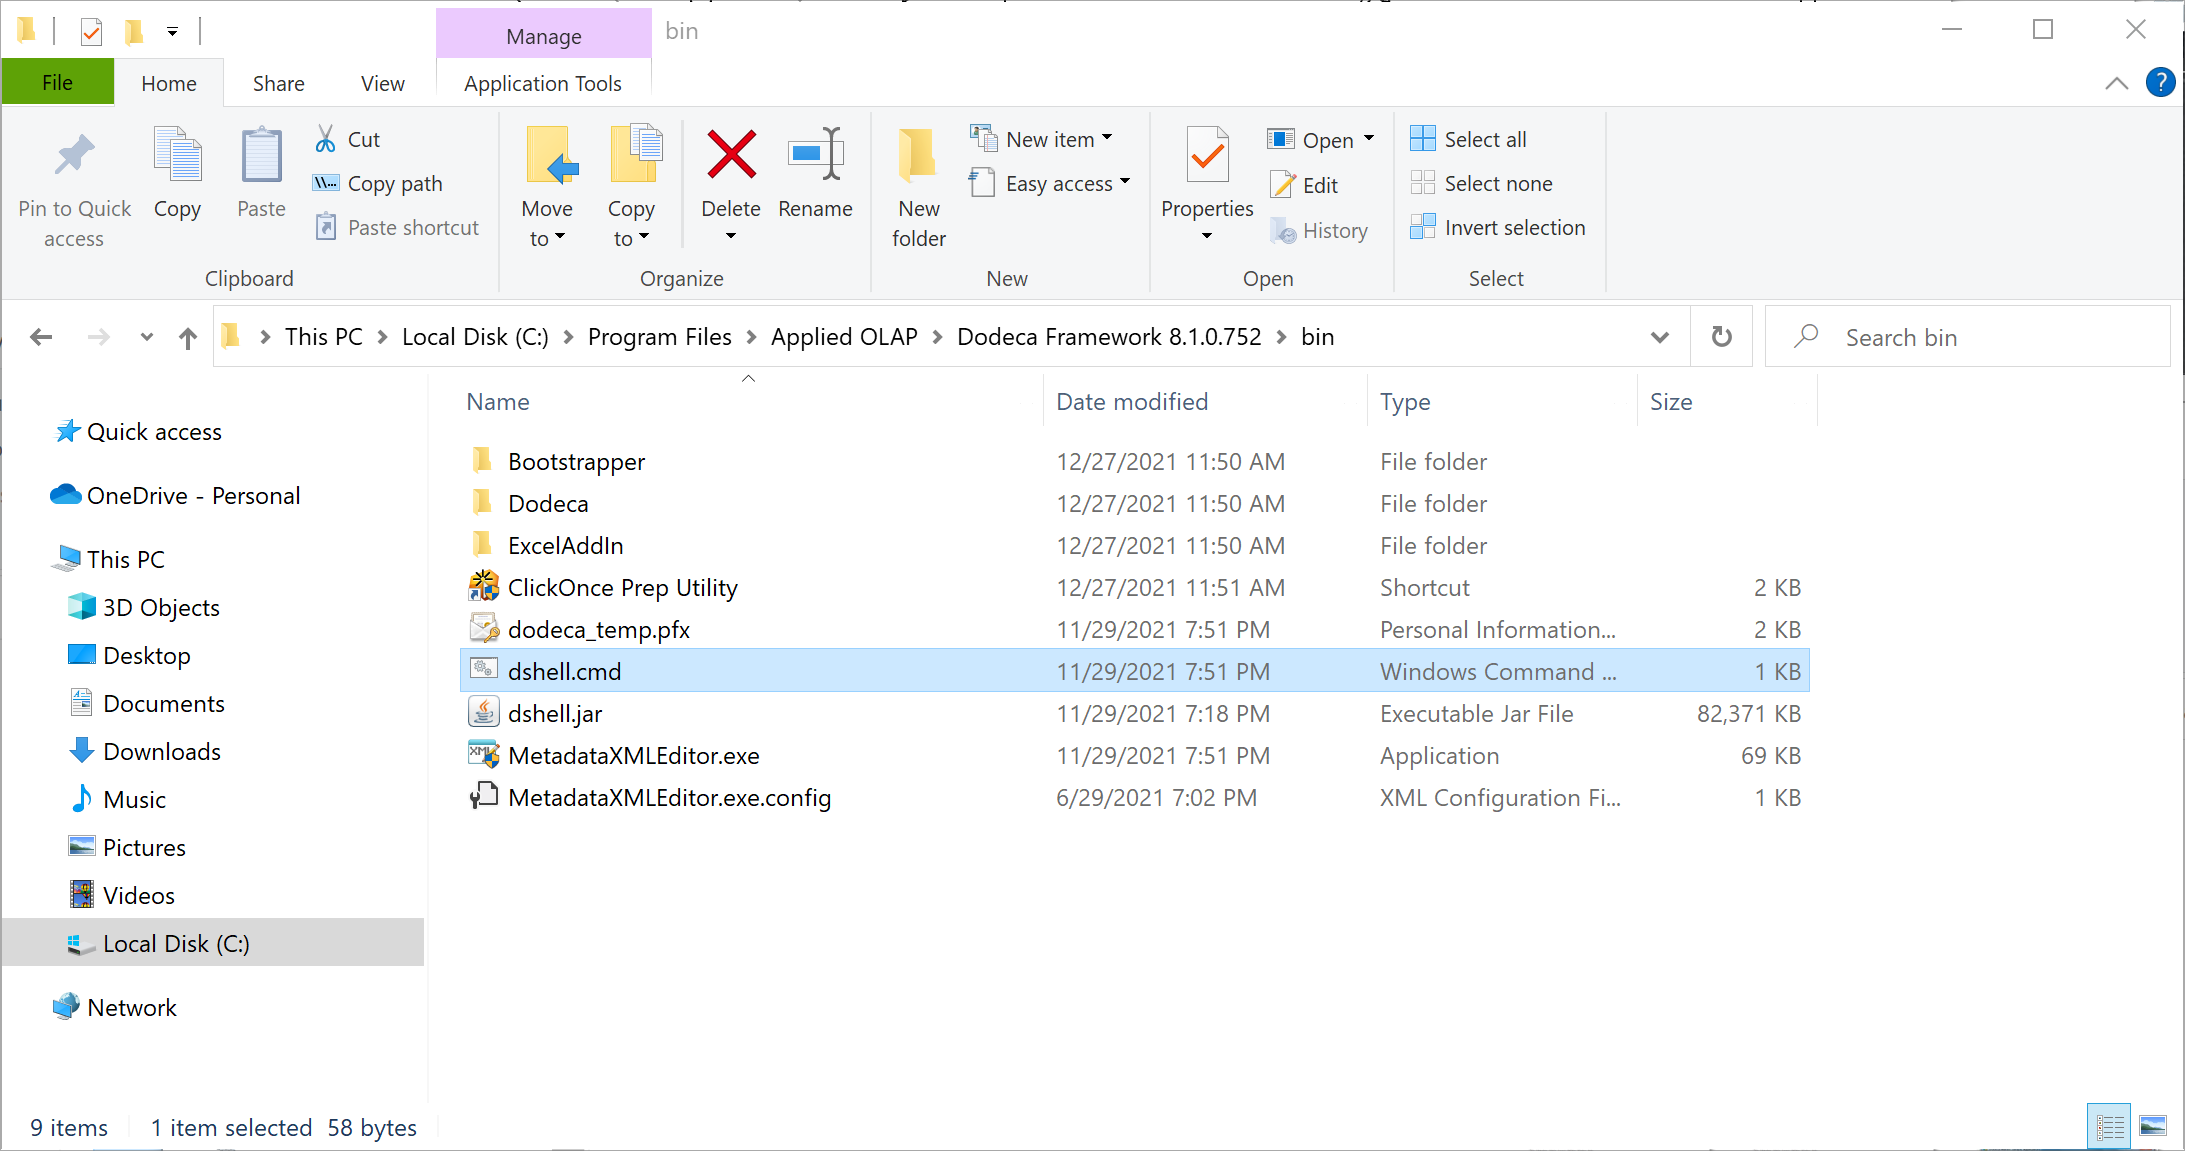Image resolution: width=2185 pixels, height=1151 pixels.
Task: Collapse the ribbon with chevron
Action: (2116, 83)
